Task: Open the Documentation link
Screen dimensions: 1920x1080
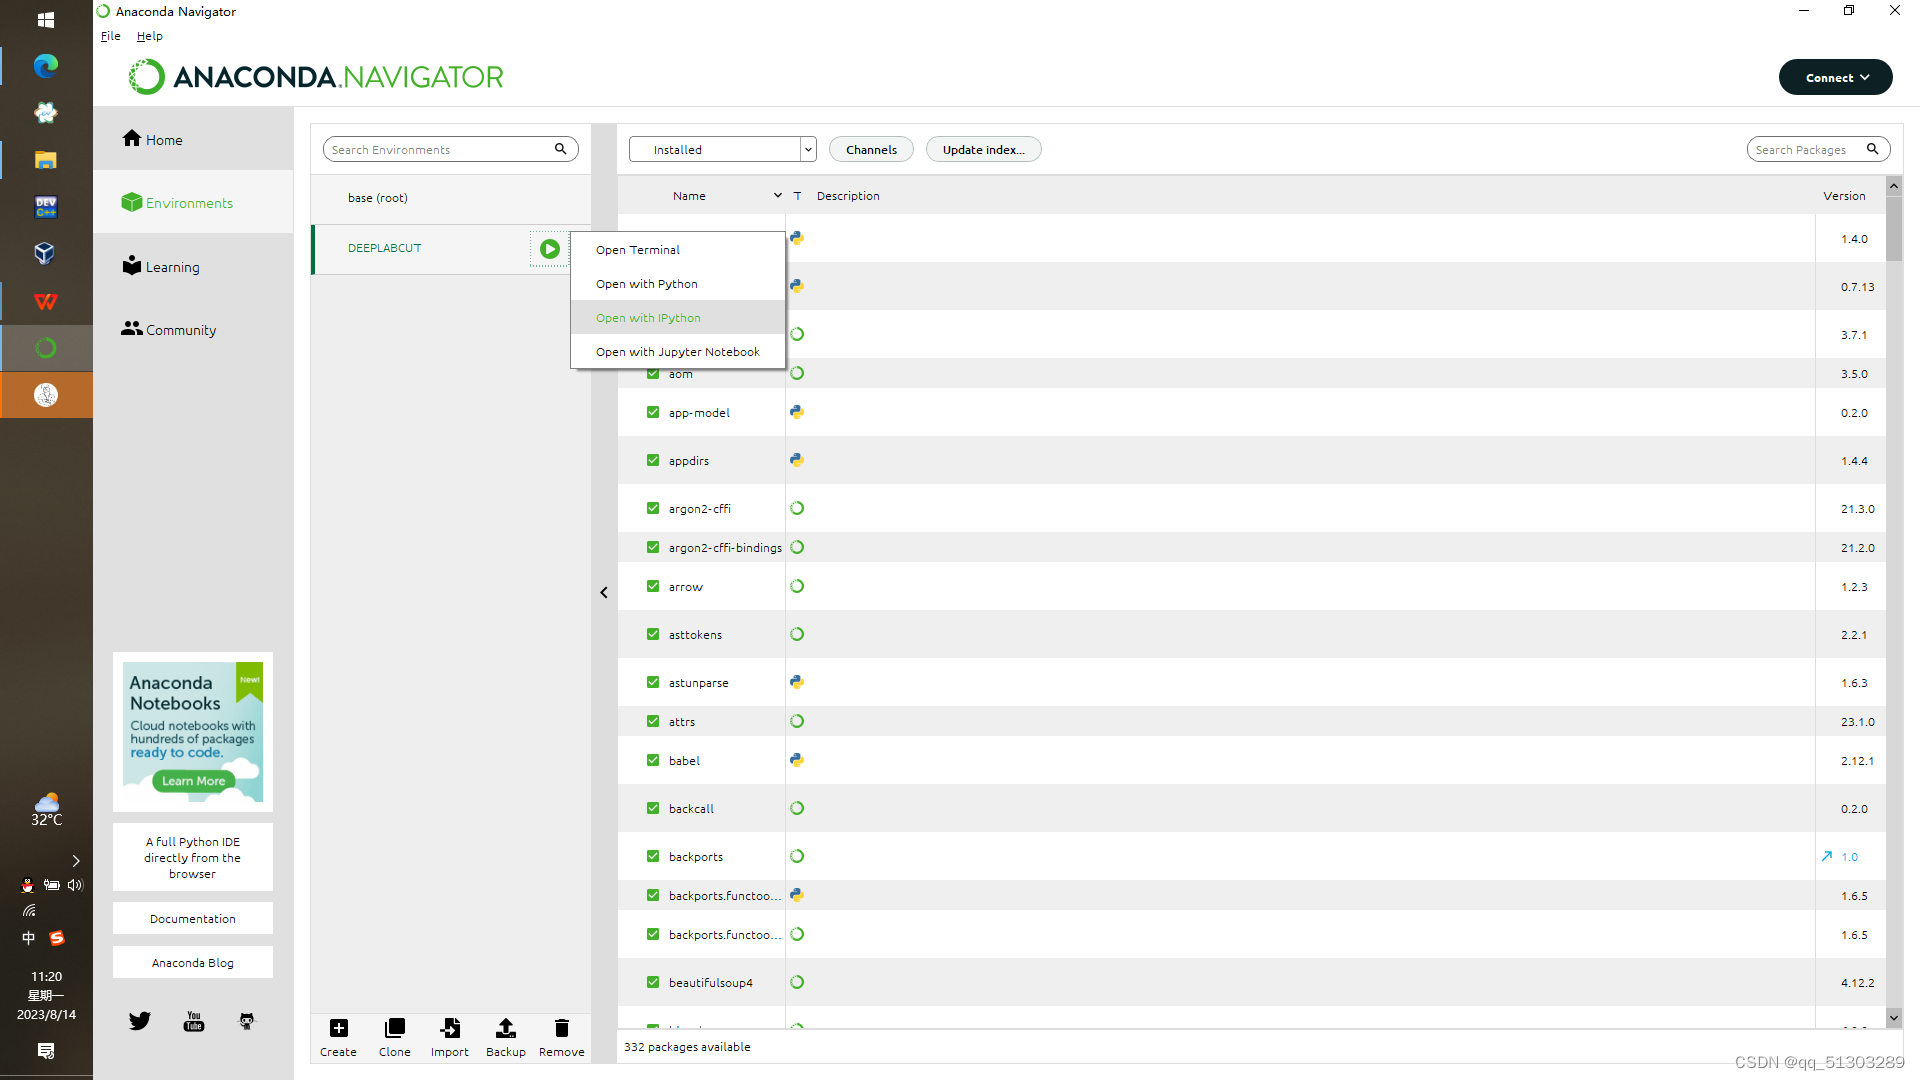Action: tap(193, 919)
